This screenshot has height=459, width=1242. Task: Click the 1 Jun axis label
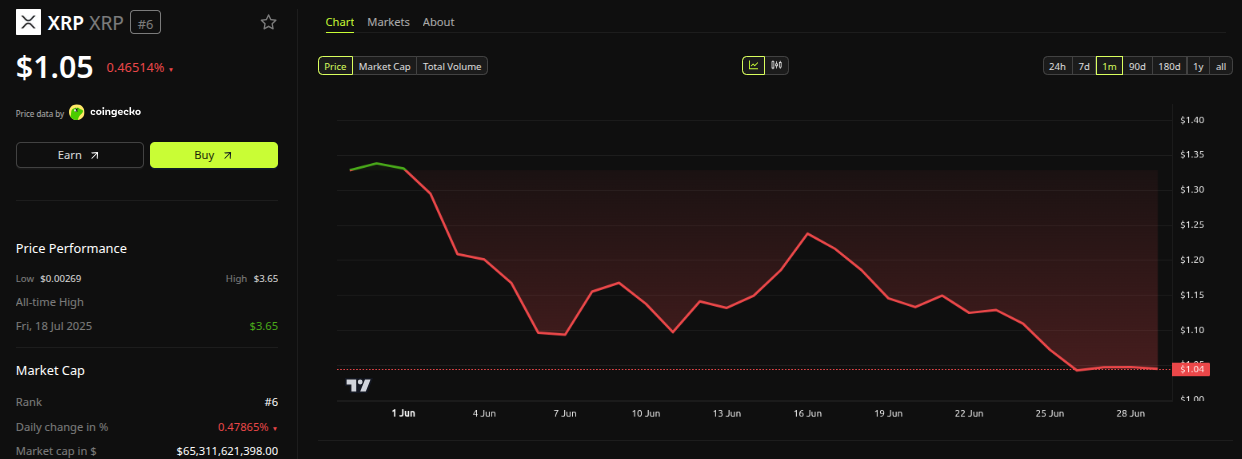tap(403, 413)
